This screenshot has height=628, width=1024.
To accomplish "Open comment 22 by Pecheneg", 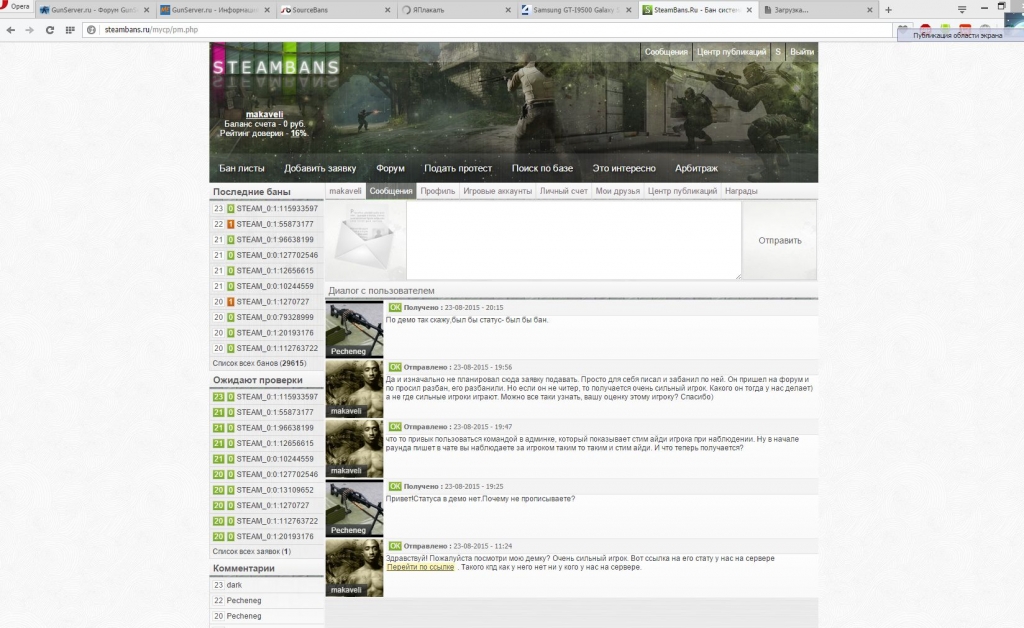I will click(244, 601).
